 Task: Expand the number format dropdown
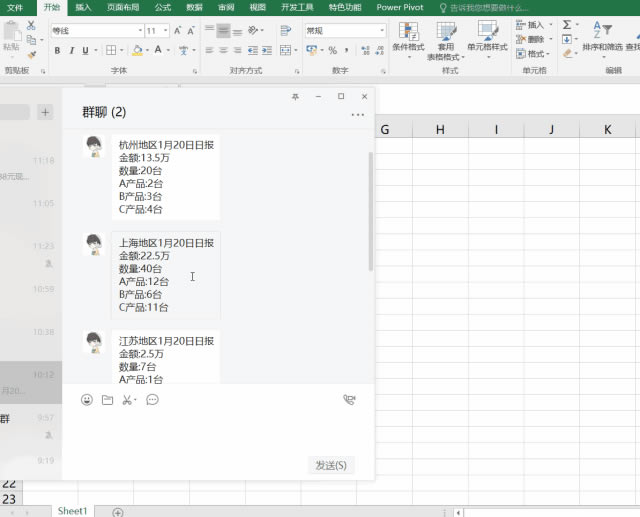click(x=382, y=31)
